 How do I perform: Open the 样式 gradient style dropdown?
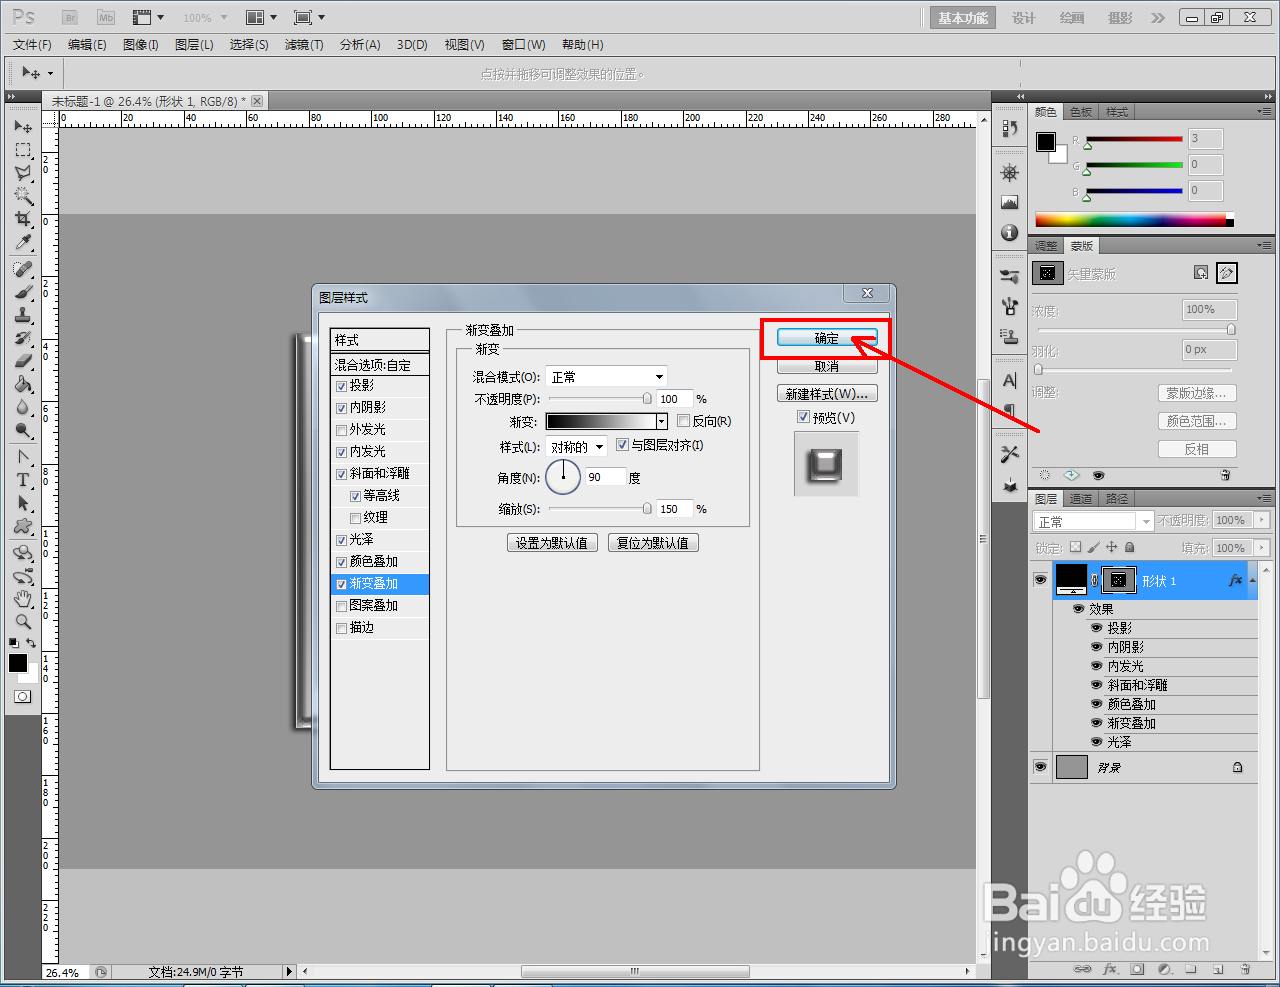577,447
